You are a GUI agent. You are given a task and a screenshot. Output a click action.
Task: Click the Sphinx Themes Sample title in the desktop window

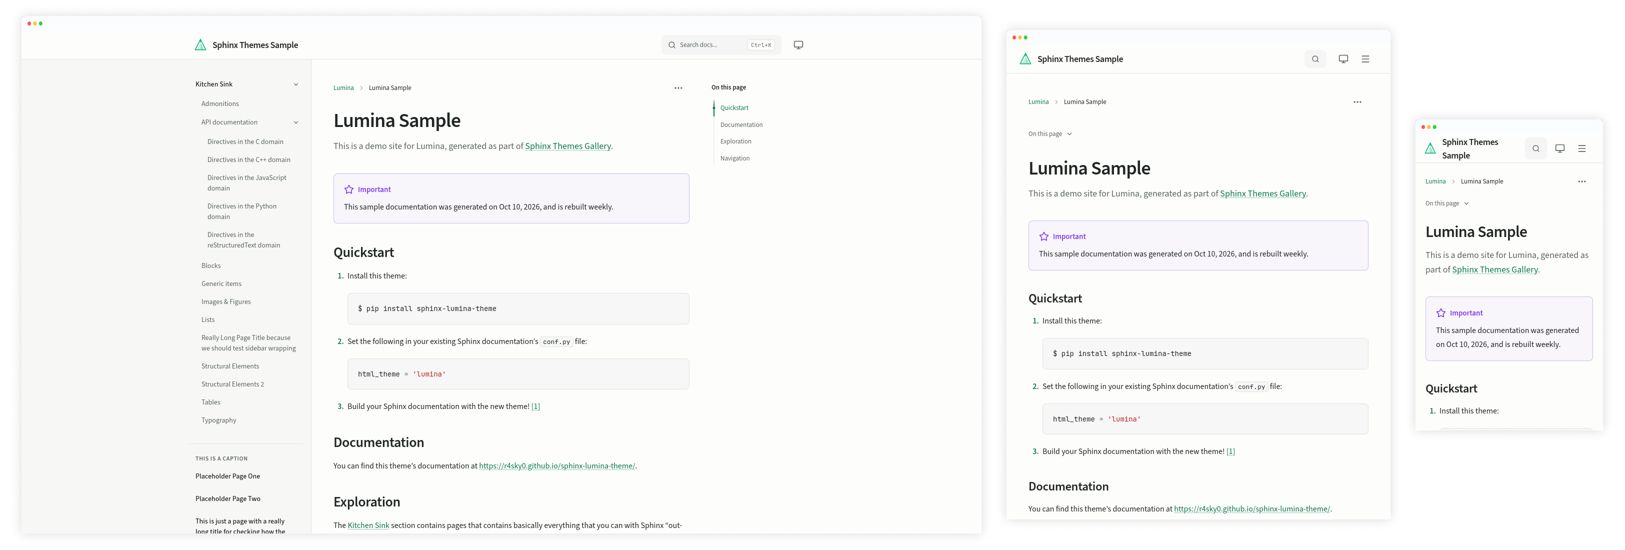255,45
